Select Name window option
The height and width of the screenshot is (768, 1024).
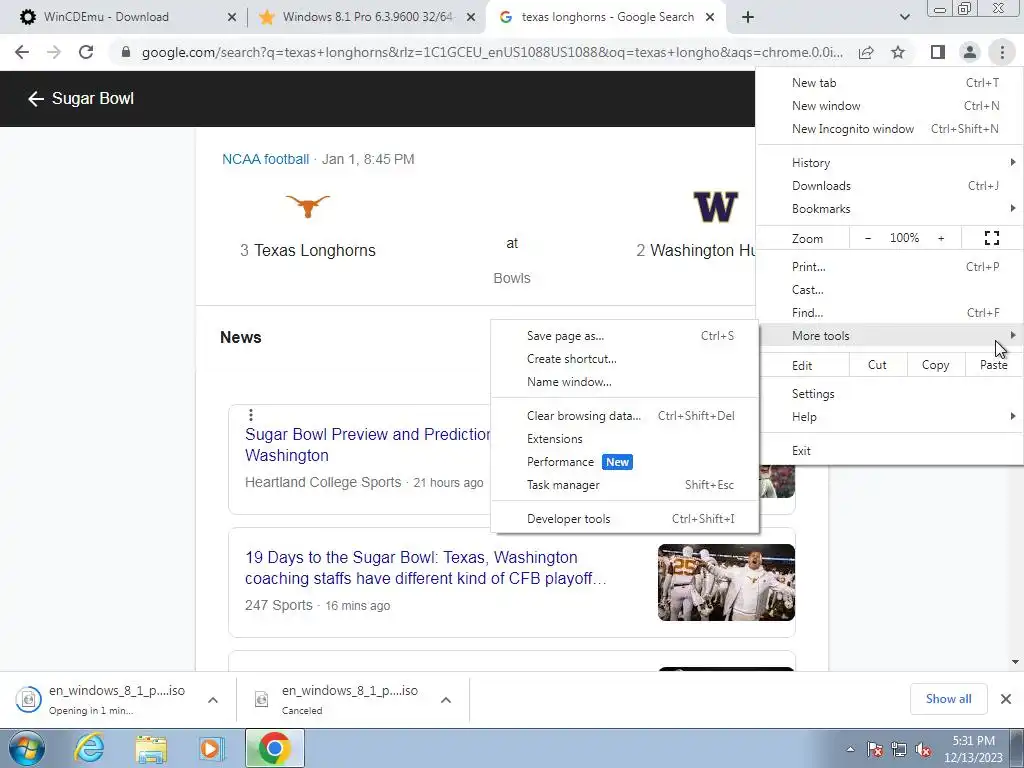click(625, 382)
